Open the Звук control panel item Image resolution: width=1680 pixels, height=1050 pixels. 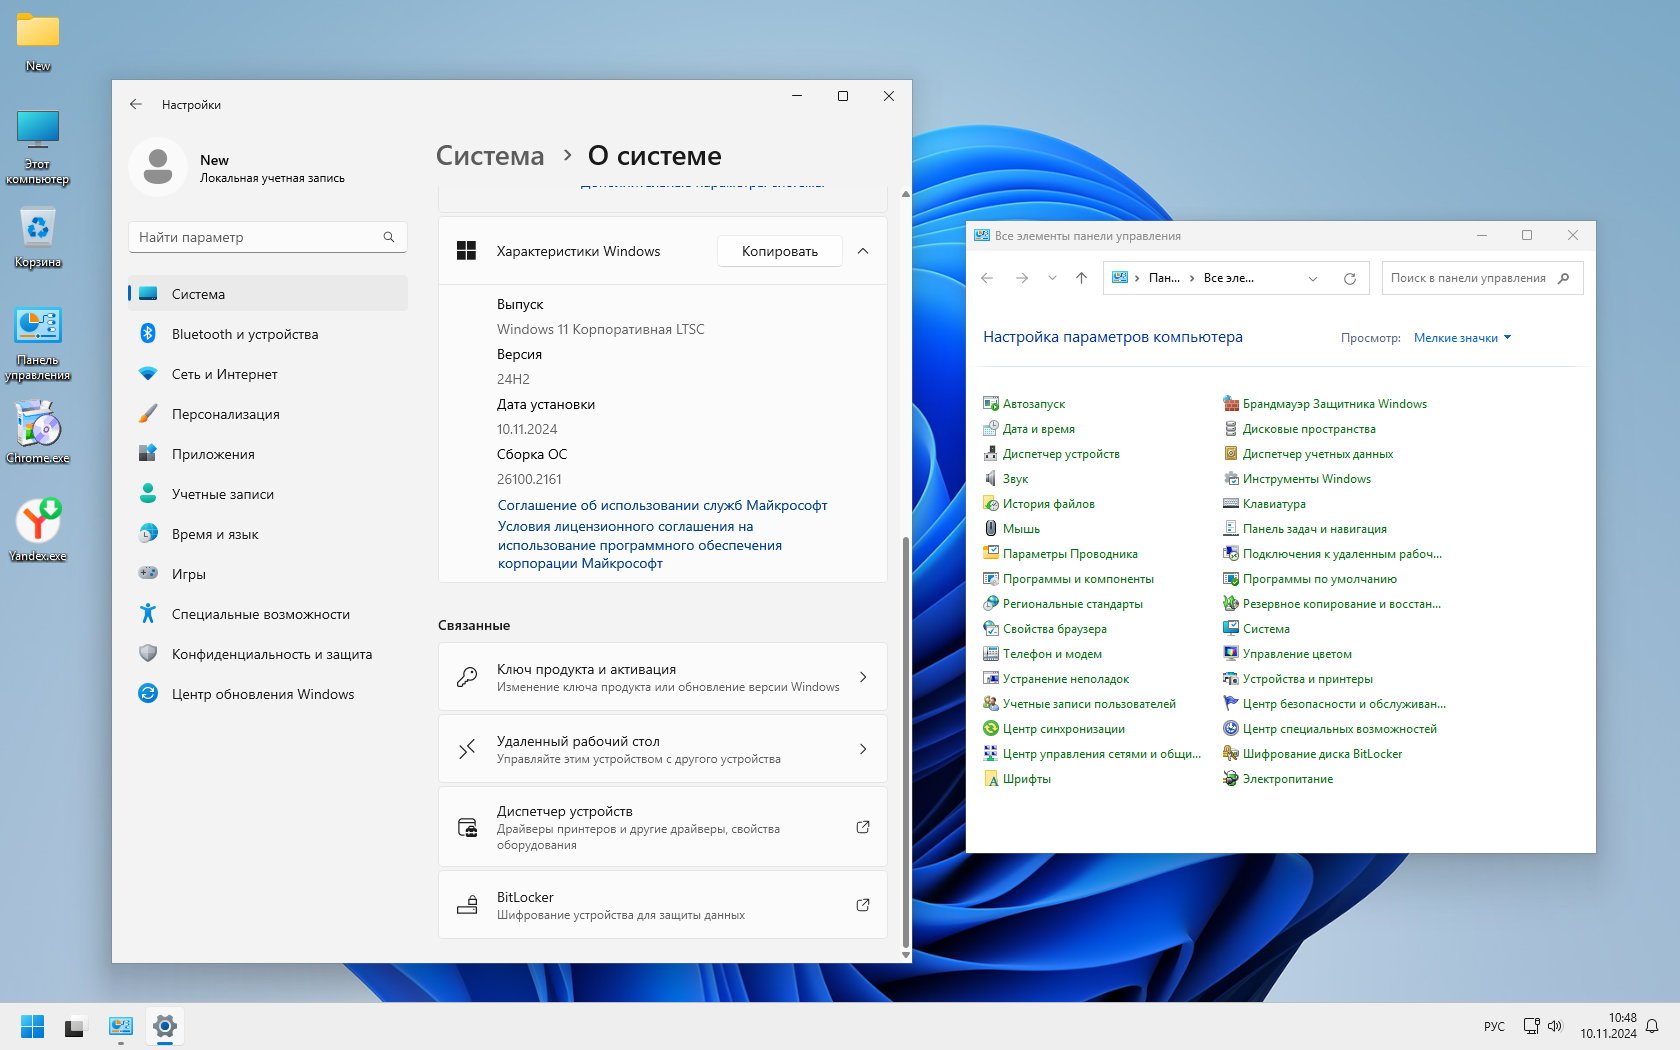(1014, 479)
